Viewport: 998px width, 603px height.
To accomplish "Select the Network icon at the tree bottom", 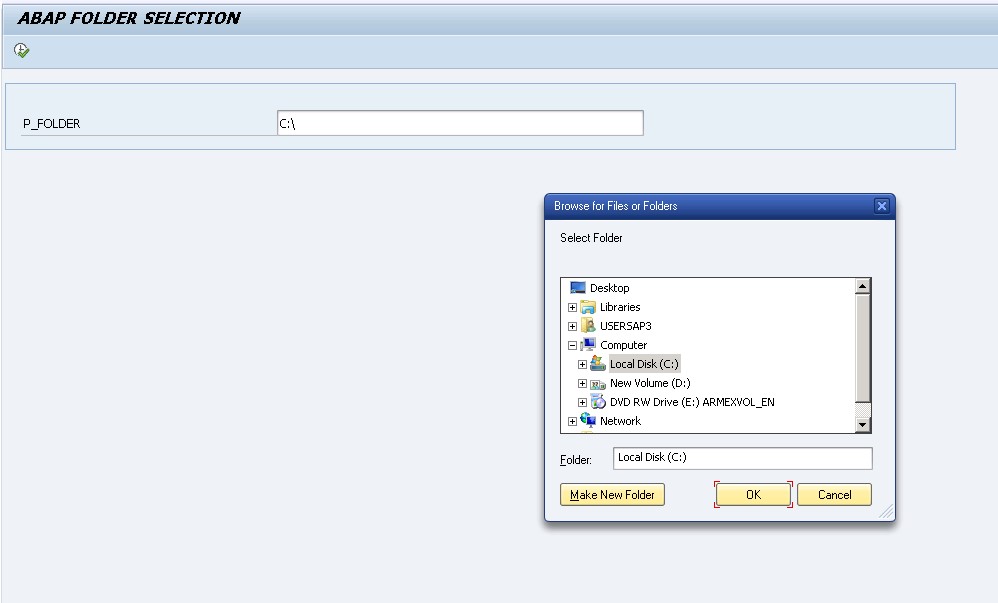I will point(589,421).
